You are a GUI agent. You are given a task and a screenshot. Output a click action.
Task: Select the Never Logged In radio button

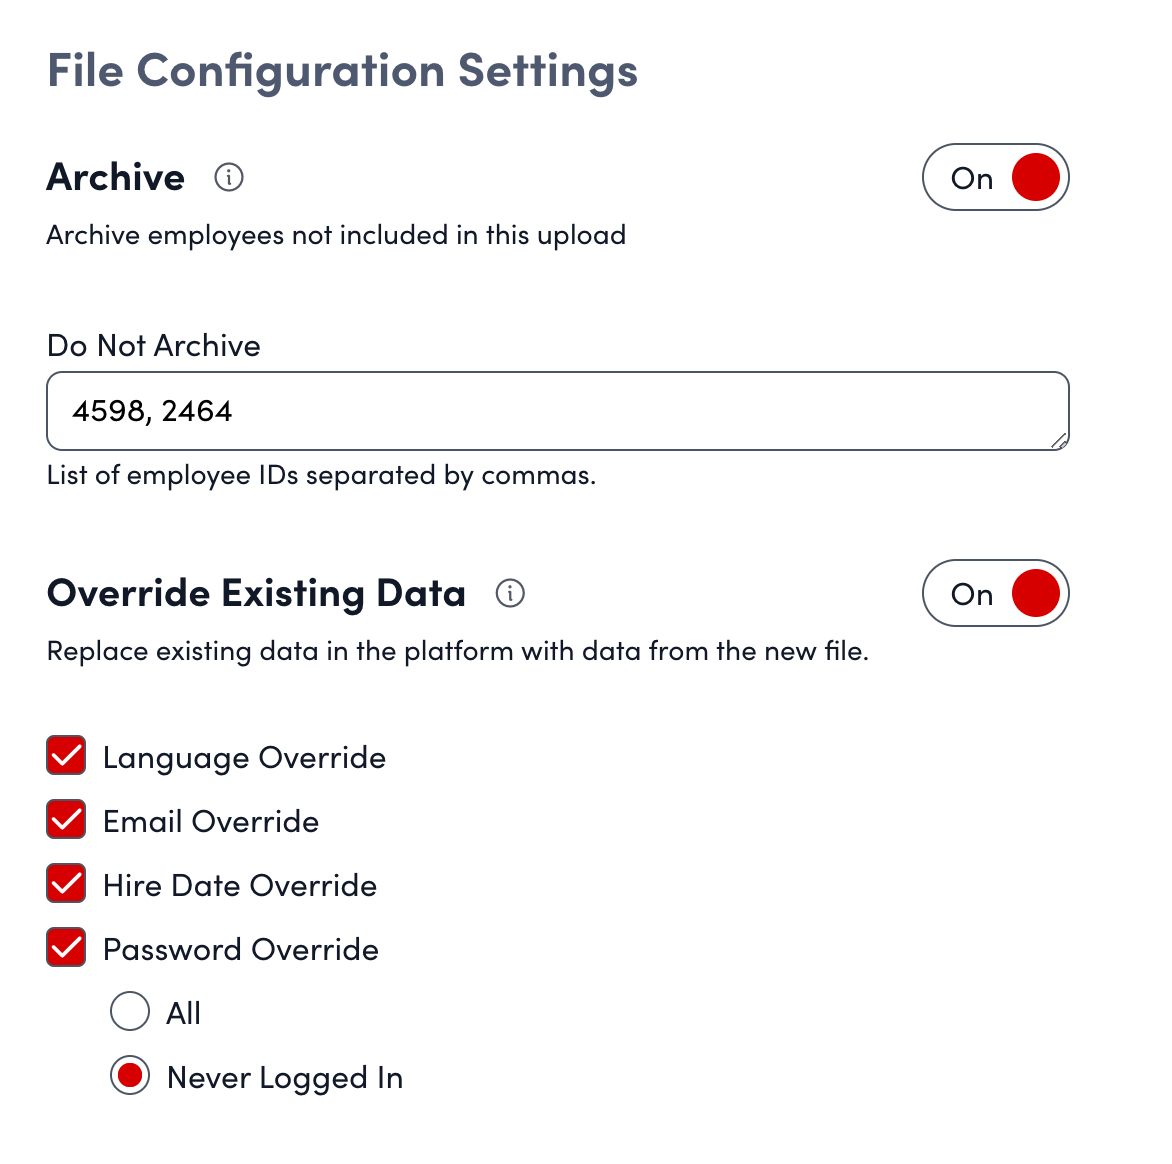click(x=129, y=1076)
